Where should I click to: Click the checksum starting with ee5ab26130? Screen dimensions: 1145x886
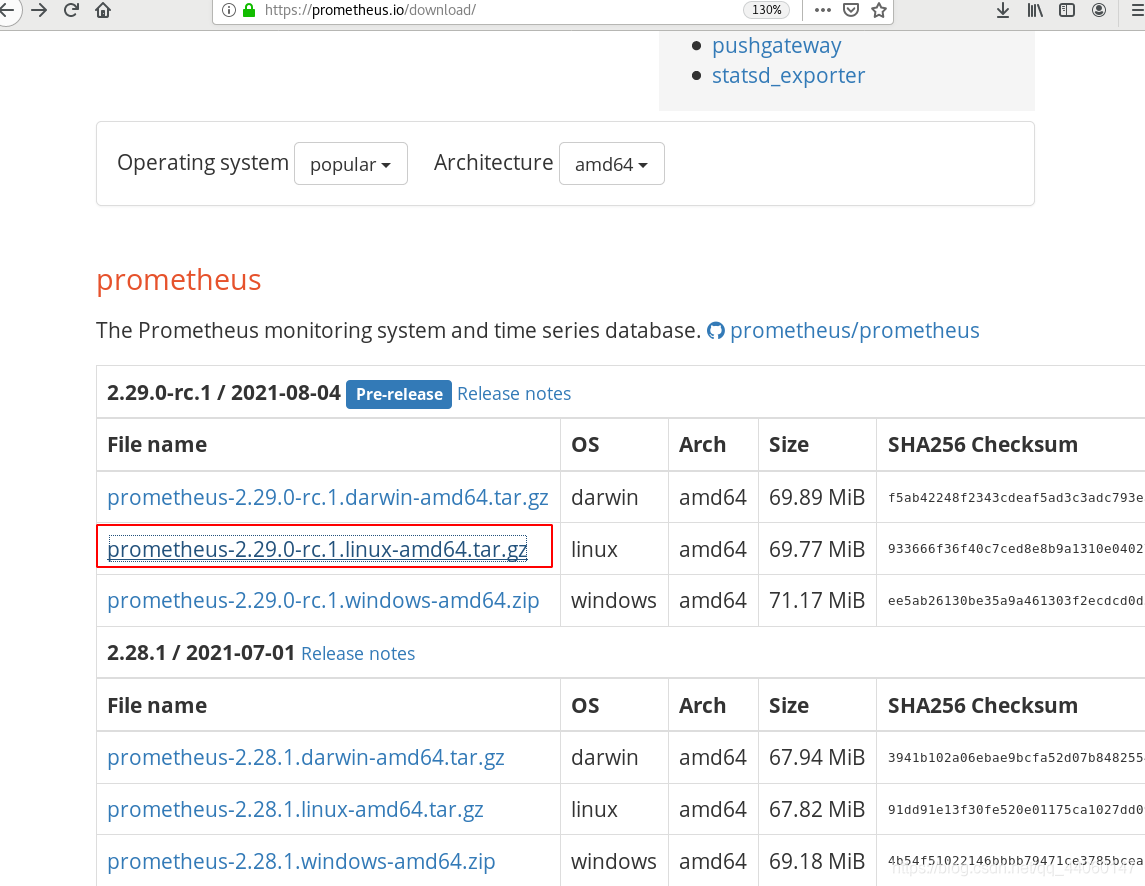1016,600
